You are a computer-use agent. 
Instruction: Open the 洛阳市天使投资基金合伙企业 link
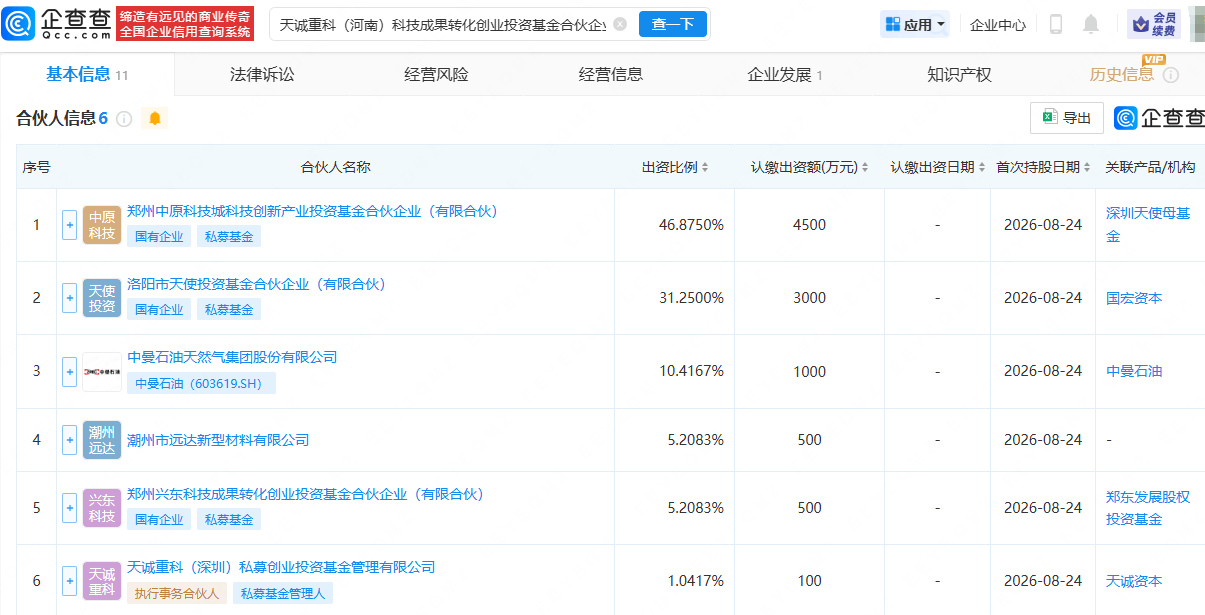(x=256, y=284)
